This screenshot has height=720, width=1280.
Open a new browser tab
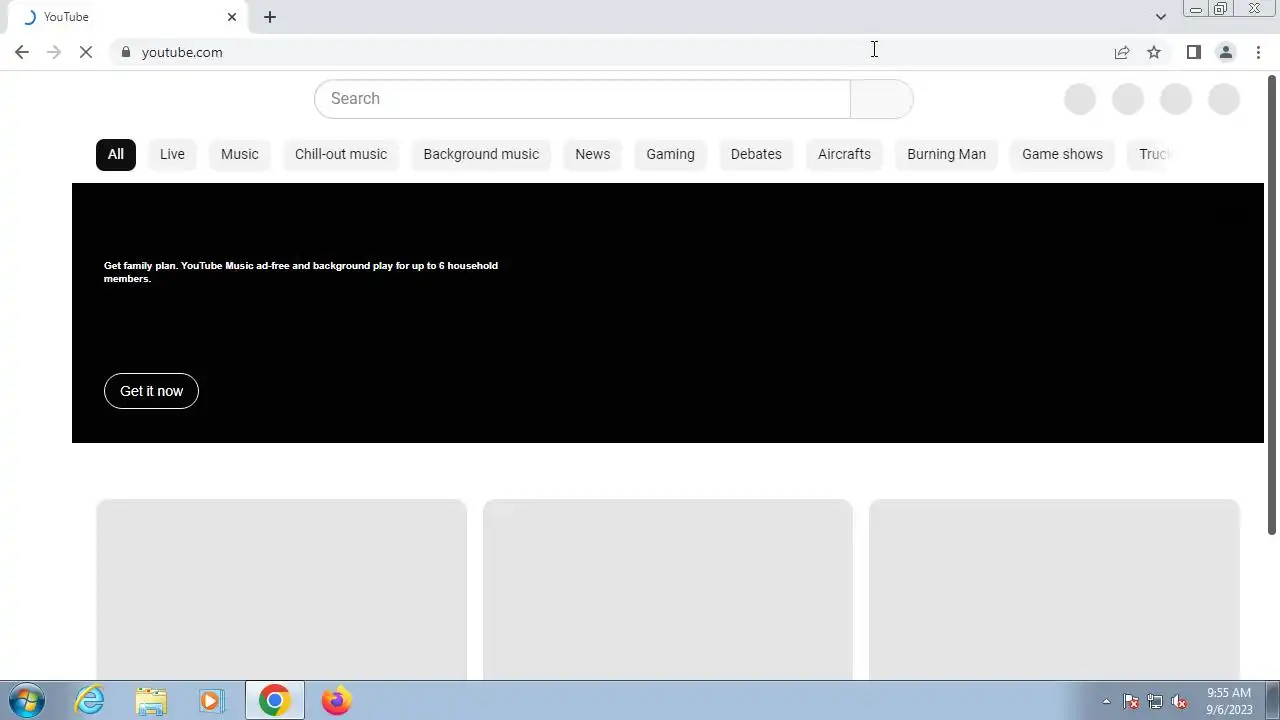[x=270, y=17]
